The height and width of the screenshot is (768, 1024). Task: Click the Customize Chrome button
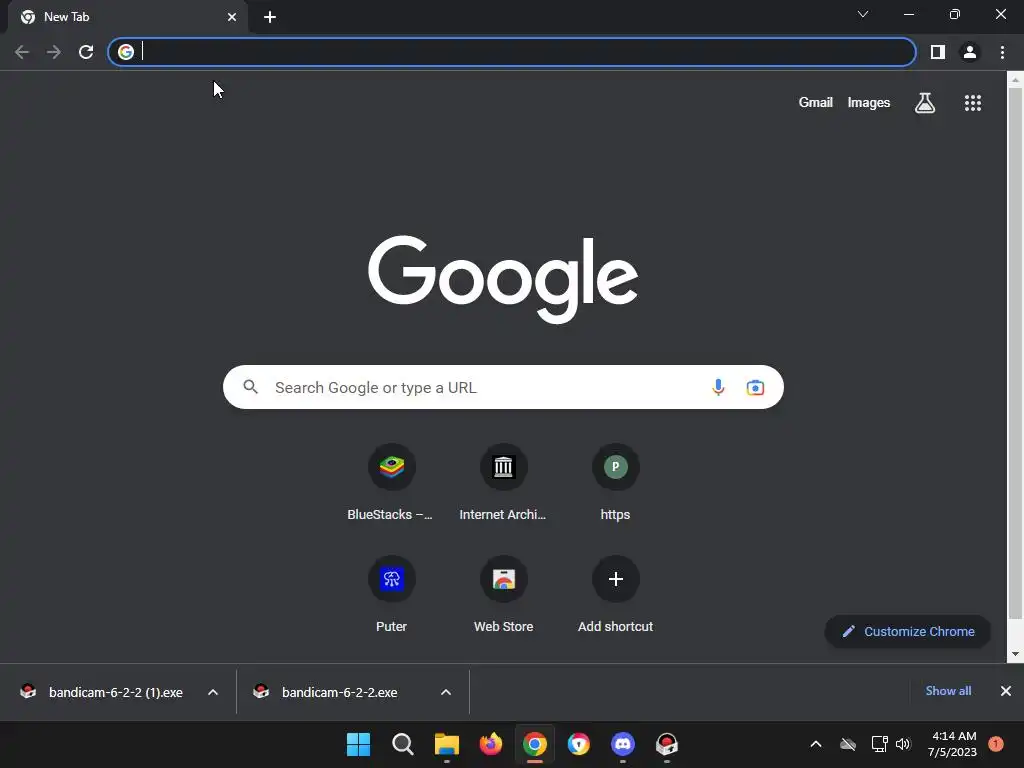[908, 632]
